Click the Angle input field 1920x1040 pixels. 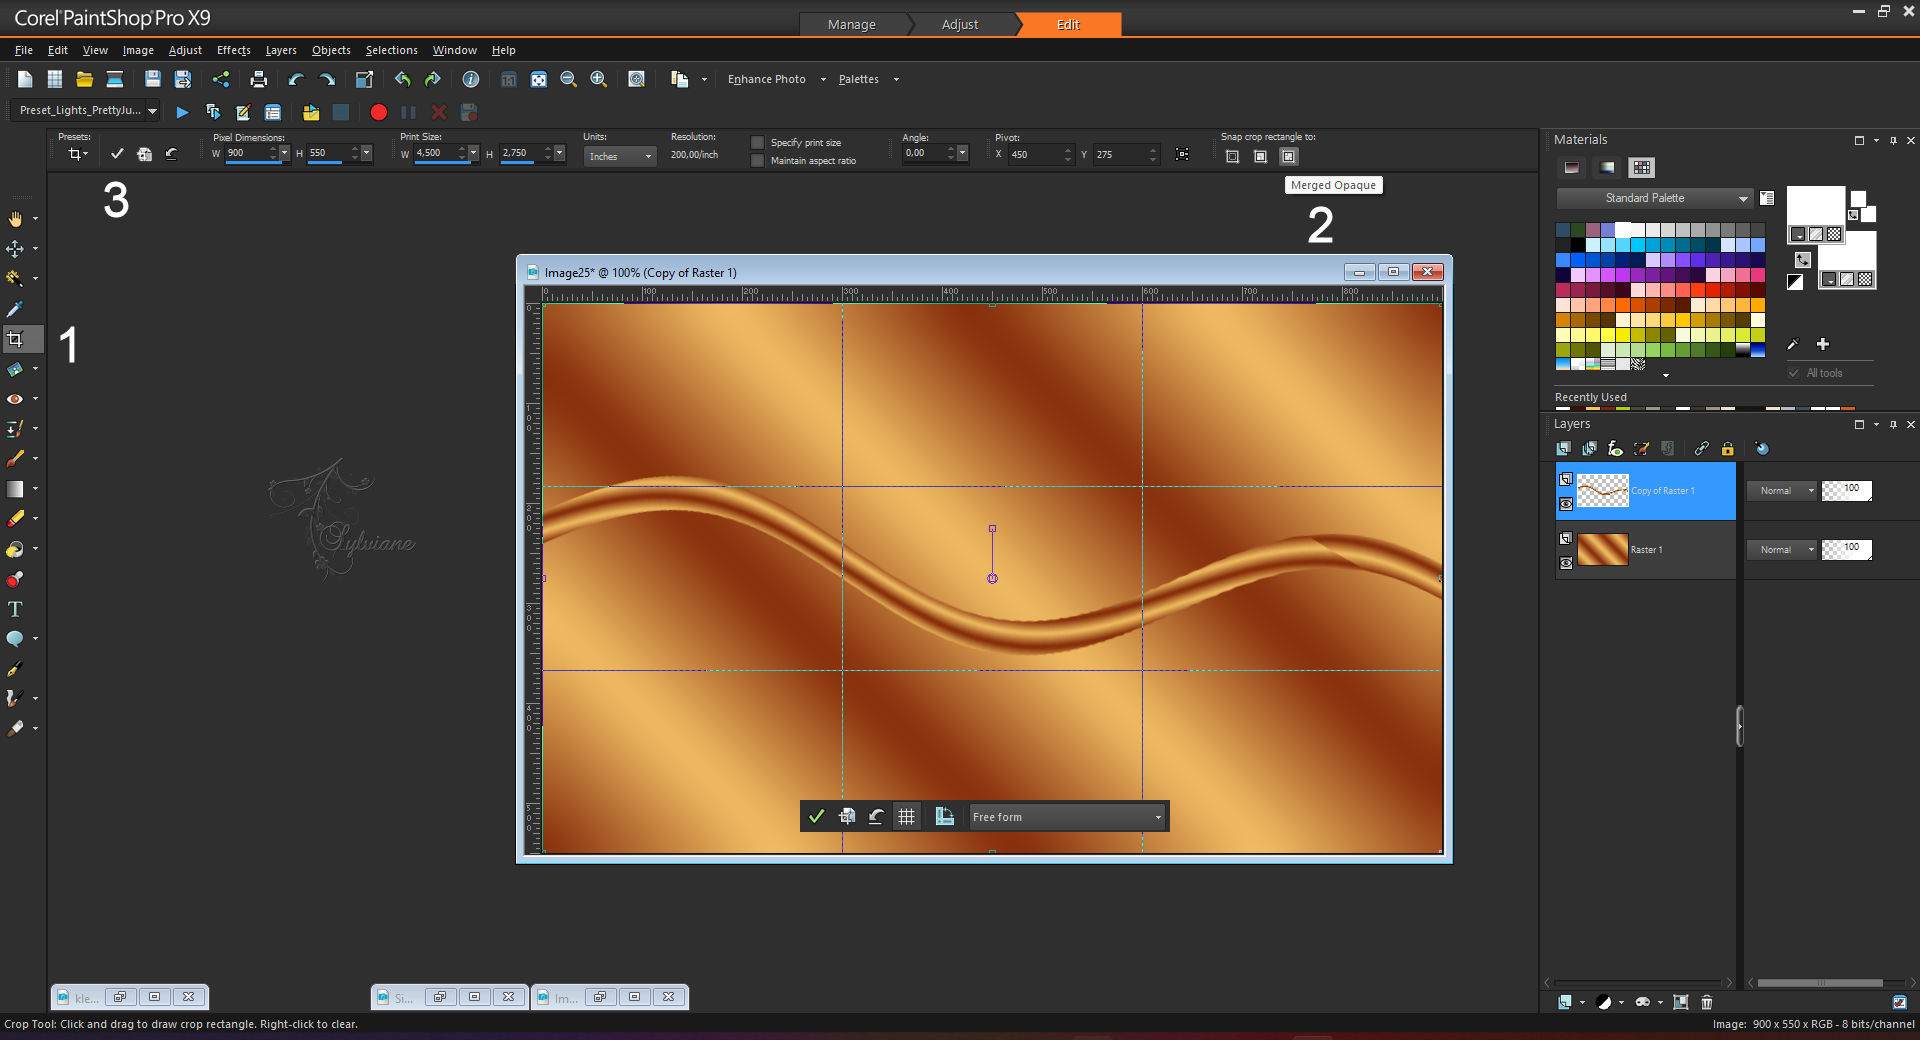tap(924, 153)
